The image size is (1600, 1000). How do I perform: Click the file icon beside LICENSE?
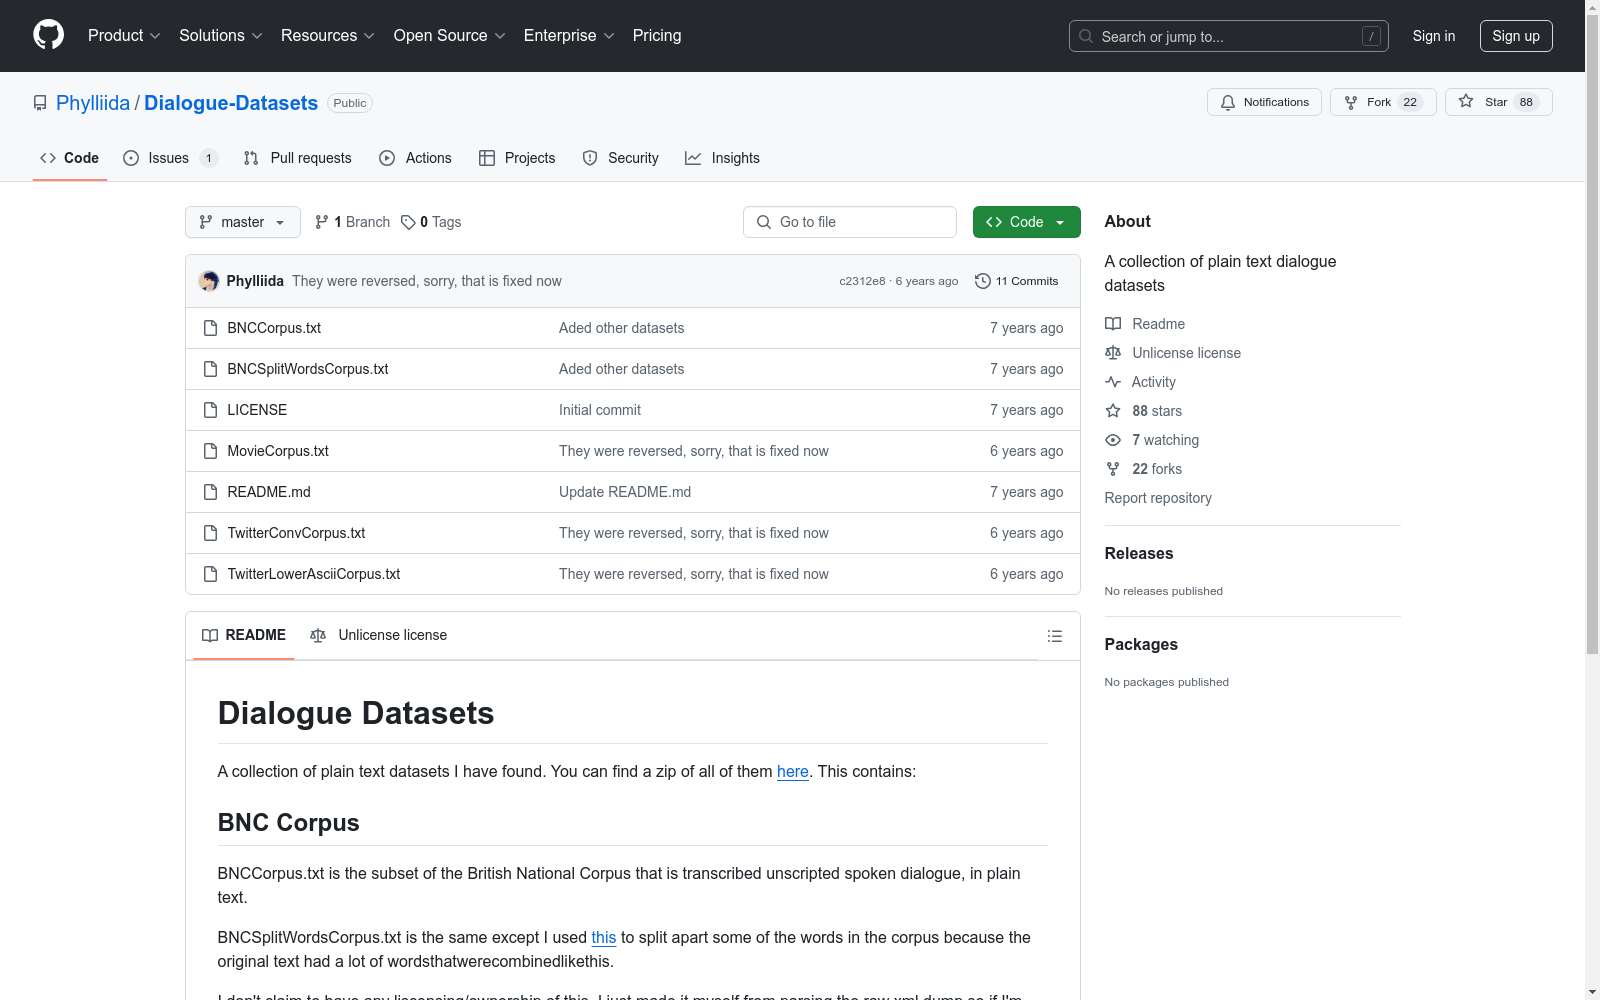pos(210,410)
